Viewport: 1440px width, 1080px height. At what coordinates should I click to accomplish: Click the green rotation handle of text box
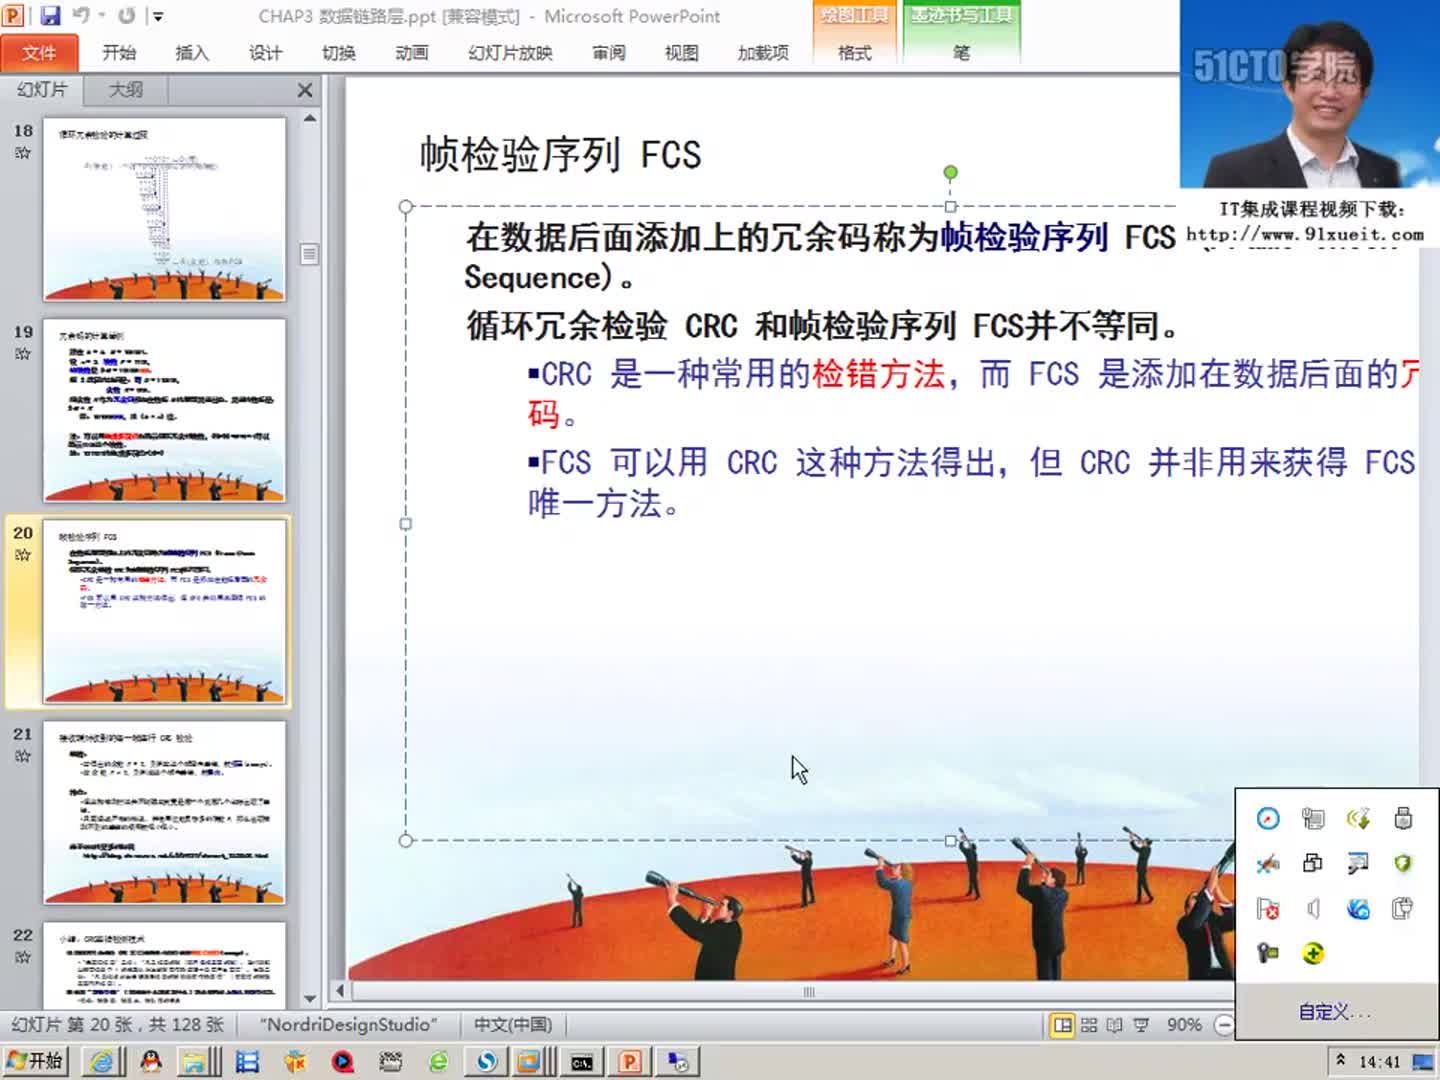pyautogui.click(x=950, y=172)
